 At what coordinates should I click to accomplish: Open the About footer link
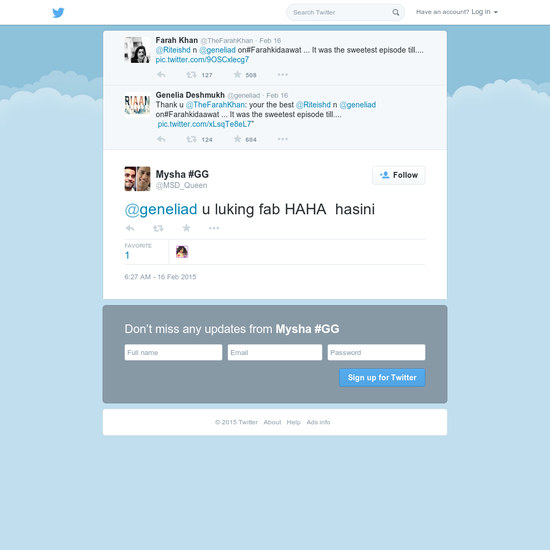[x=272, y=422]
